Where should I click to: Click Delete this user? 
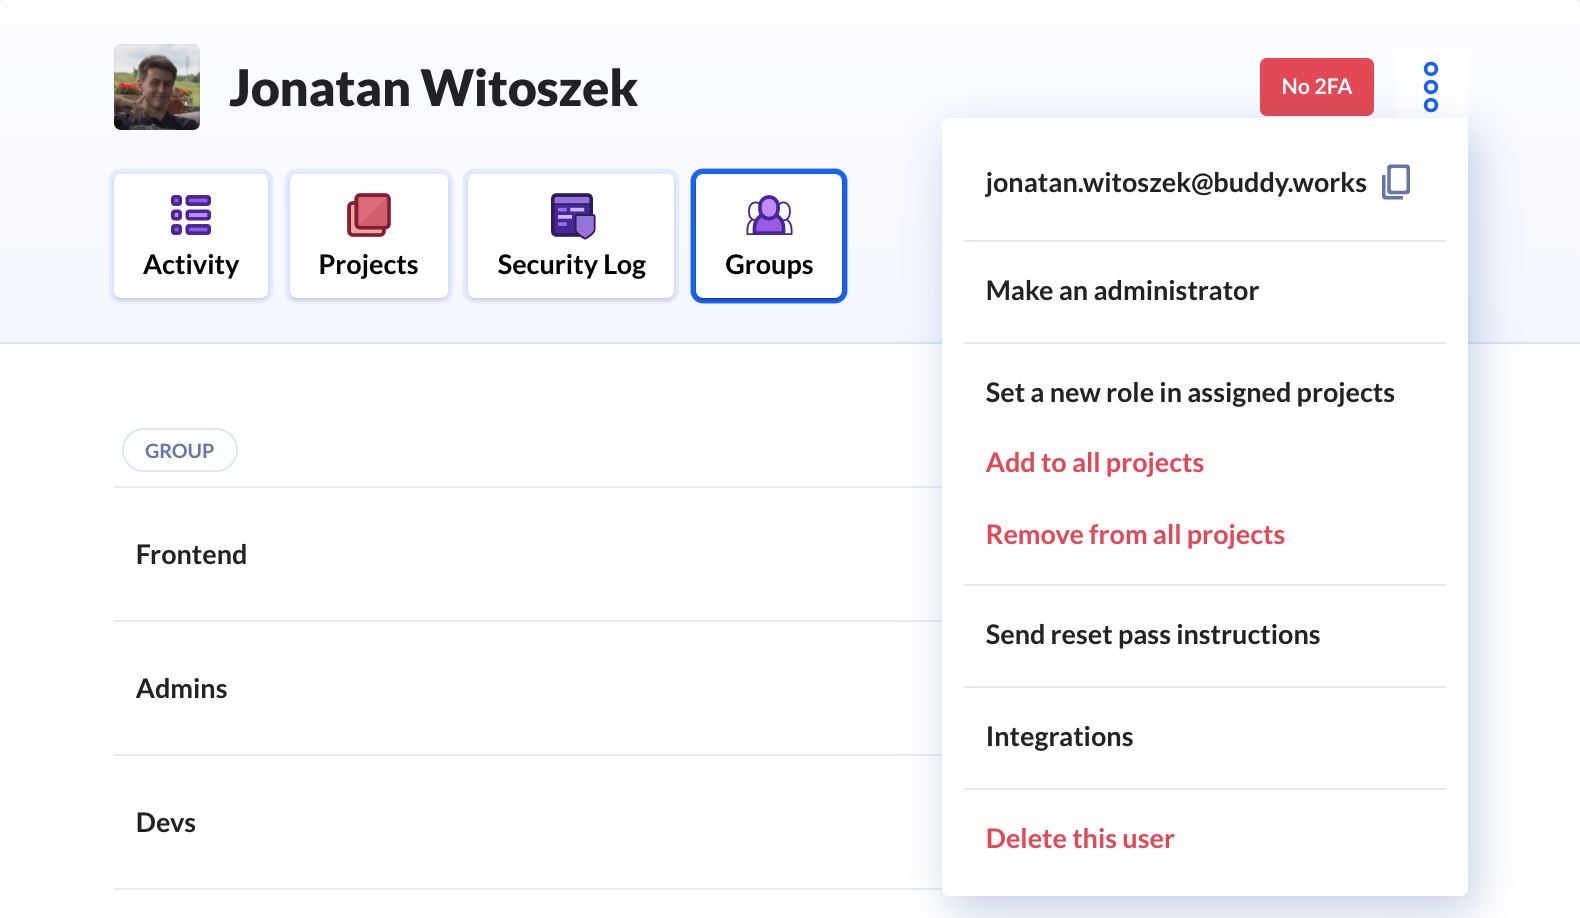coord(1080,839)
